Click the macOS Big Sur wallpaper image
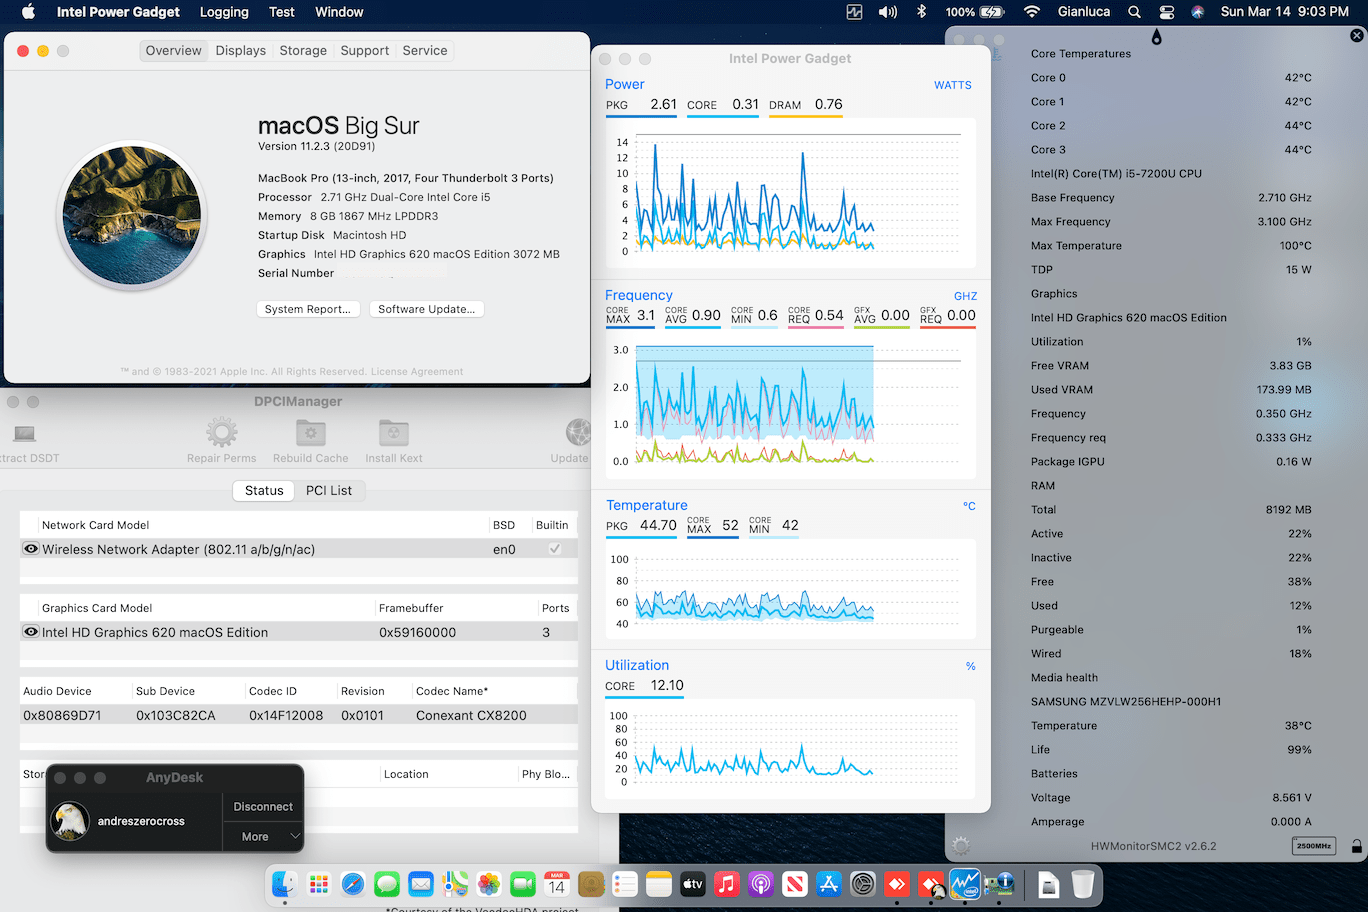1368x912 pixels. (x=132, y=215)
